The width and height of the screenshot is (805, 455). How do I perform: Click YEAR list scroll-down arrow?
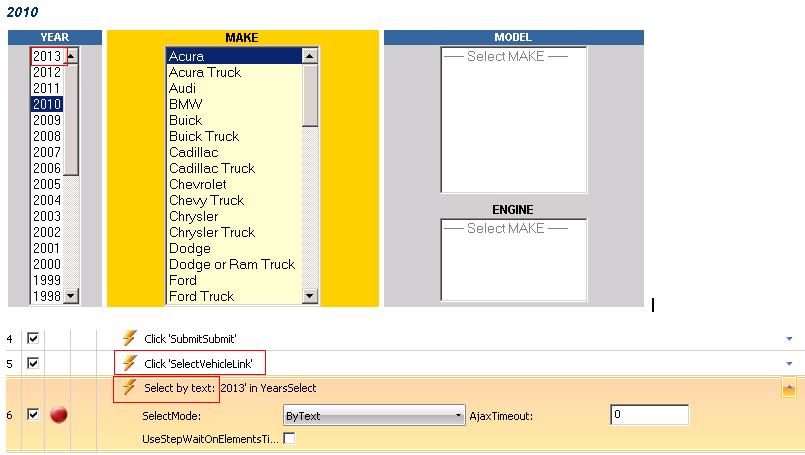click(x=71, y=296)
